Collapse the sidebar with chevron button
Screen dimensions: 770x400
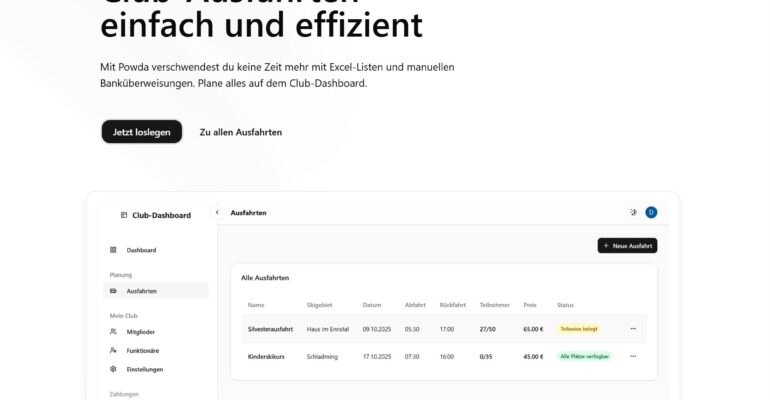(217, 212)
